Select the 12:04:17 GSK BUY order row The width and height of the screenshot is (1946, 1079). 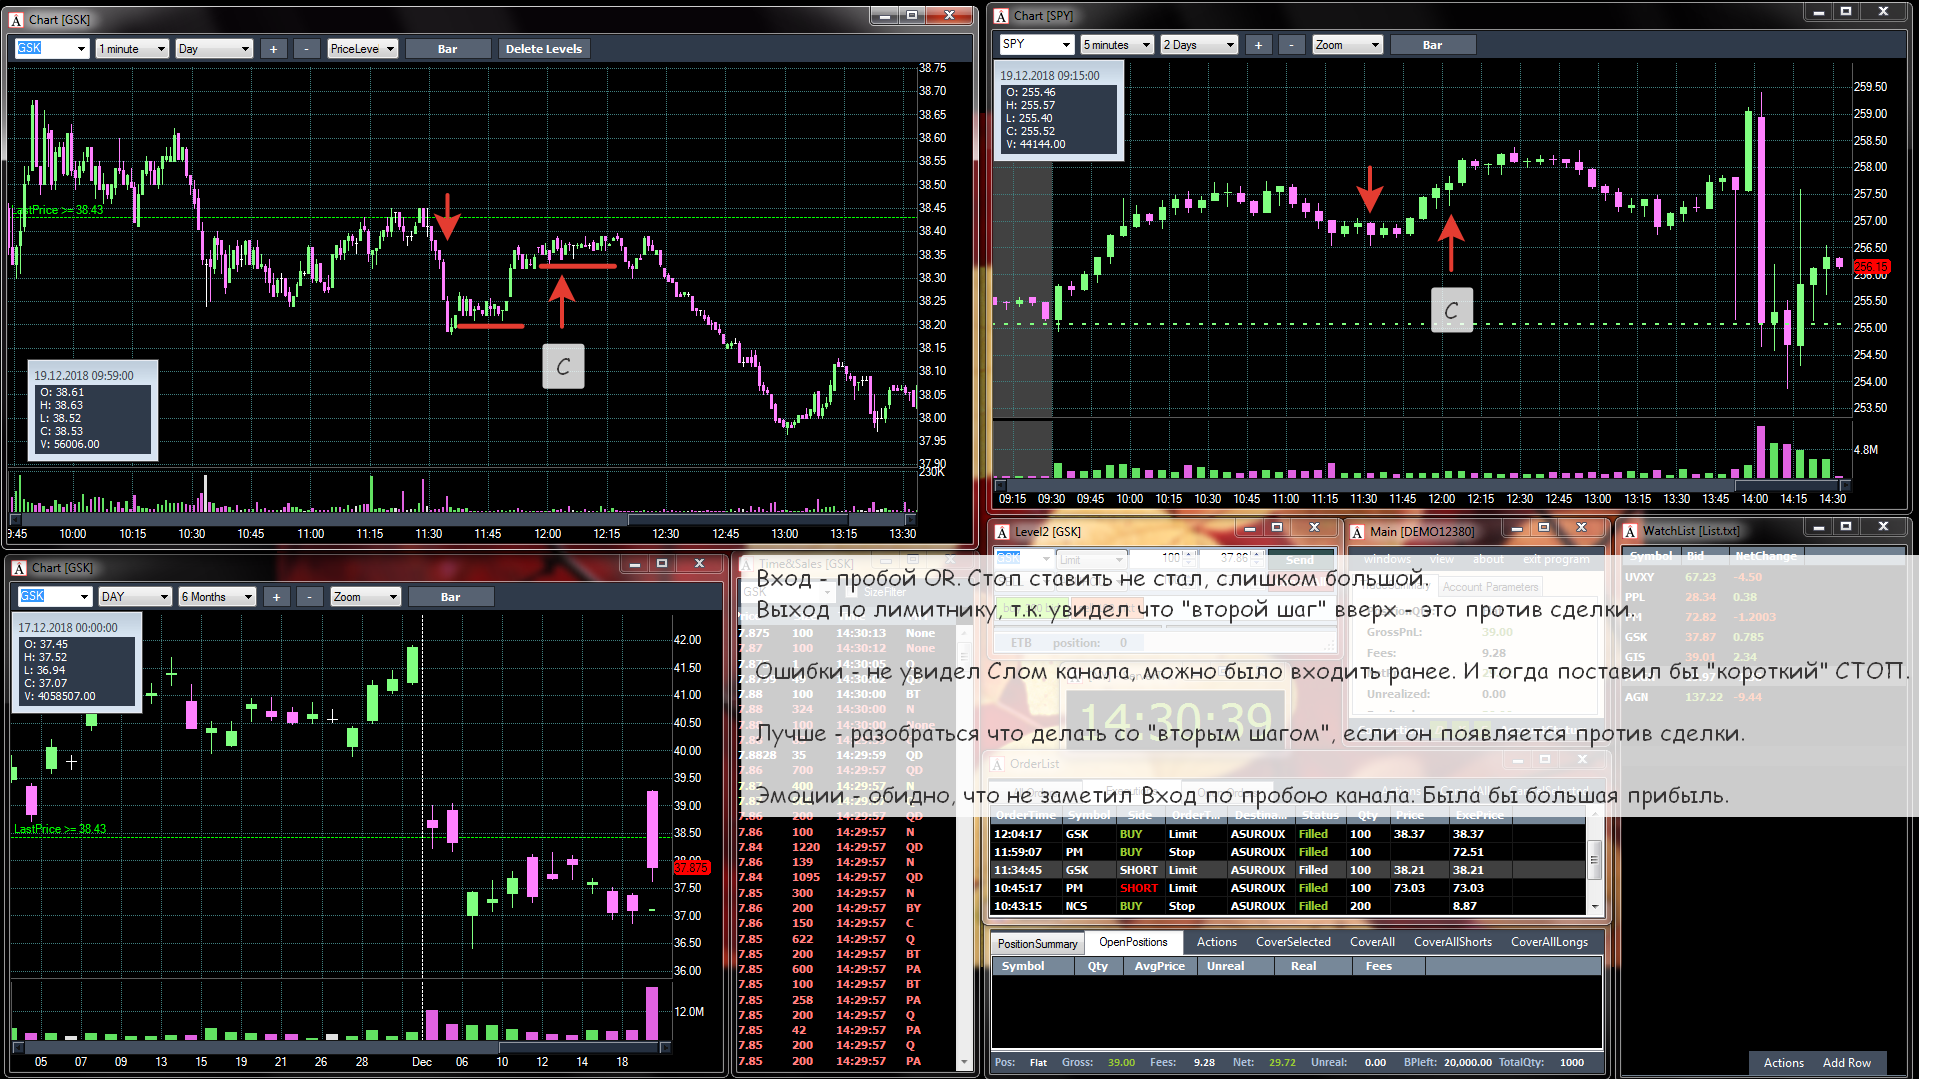click(1288, 834)
